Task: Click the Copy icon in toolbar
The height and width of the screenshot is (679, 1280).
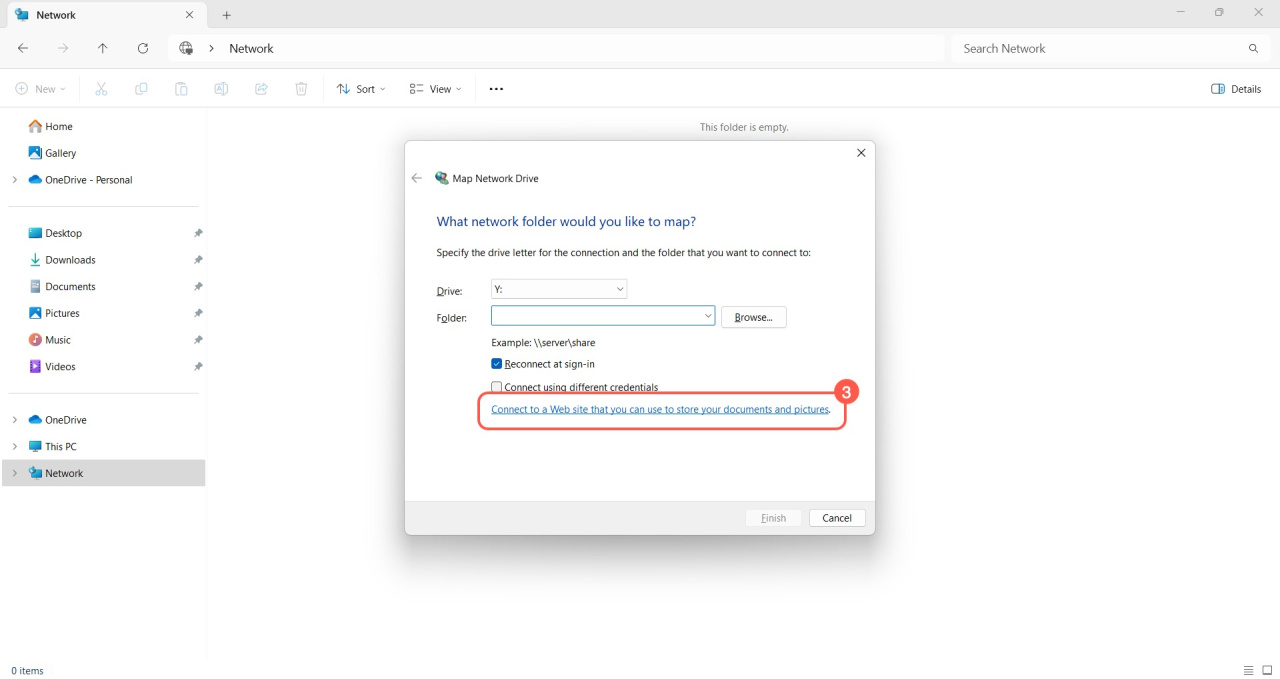Action: [141, 89]
